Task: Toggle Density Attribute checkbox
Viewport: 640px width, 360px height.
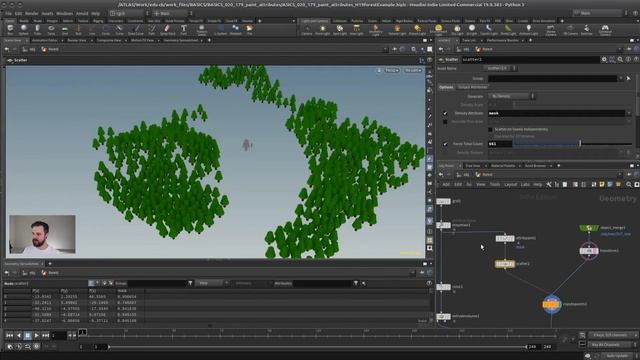Action: pyautogui.click(x=445, y=113)
